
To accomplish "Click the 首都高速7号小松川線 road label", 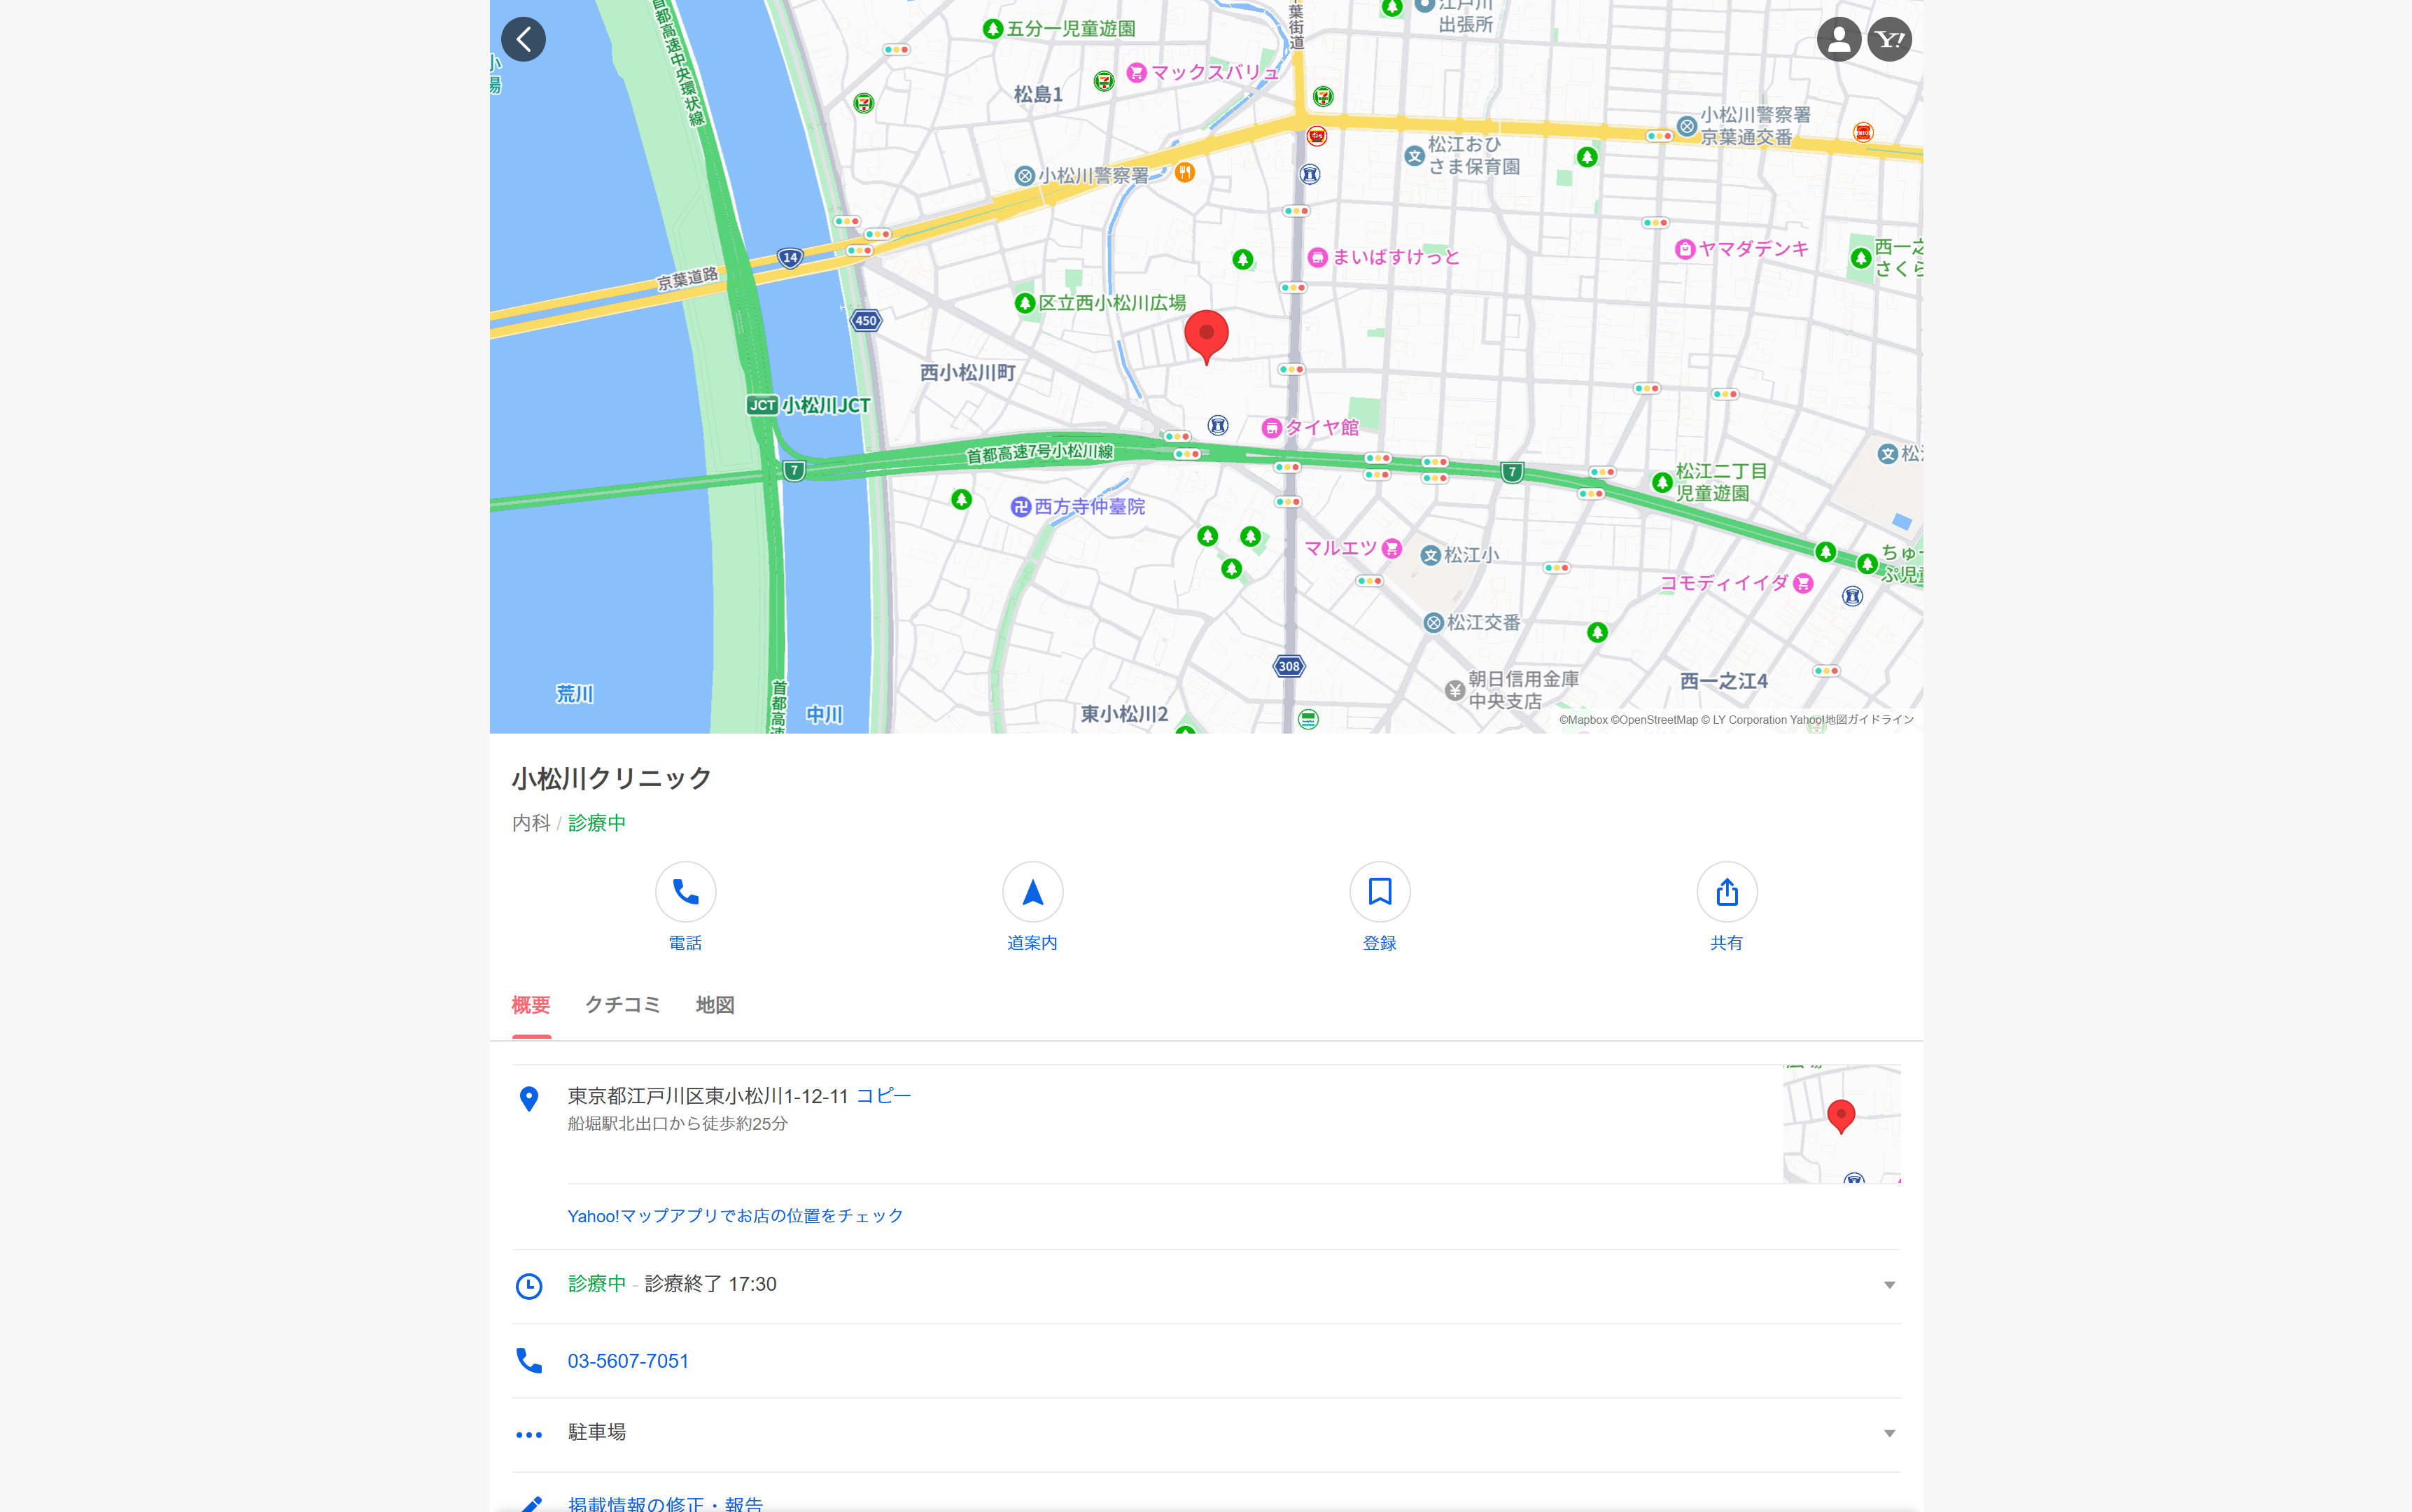I will [1039, 453].
